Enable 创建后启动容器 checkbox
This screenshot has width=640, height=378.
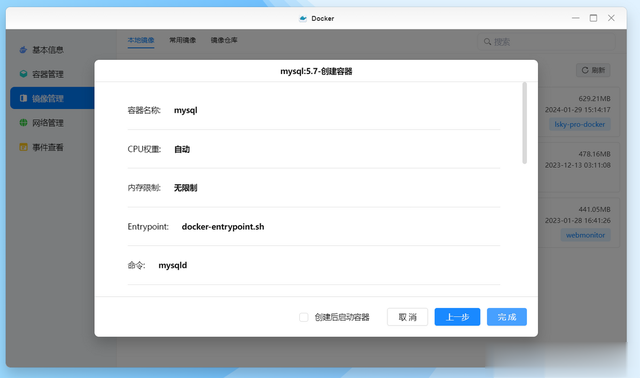pyautogui.click(x=304, y=317)
